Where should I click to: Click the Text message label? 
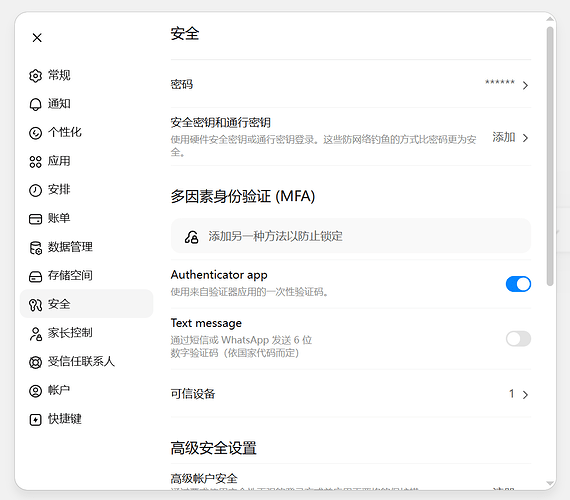[206, 323]
